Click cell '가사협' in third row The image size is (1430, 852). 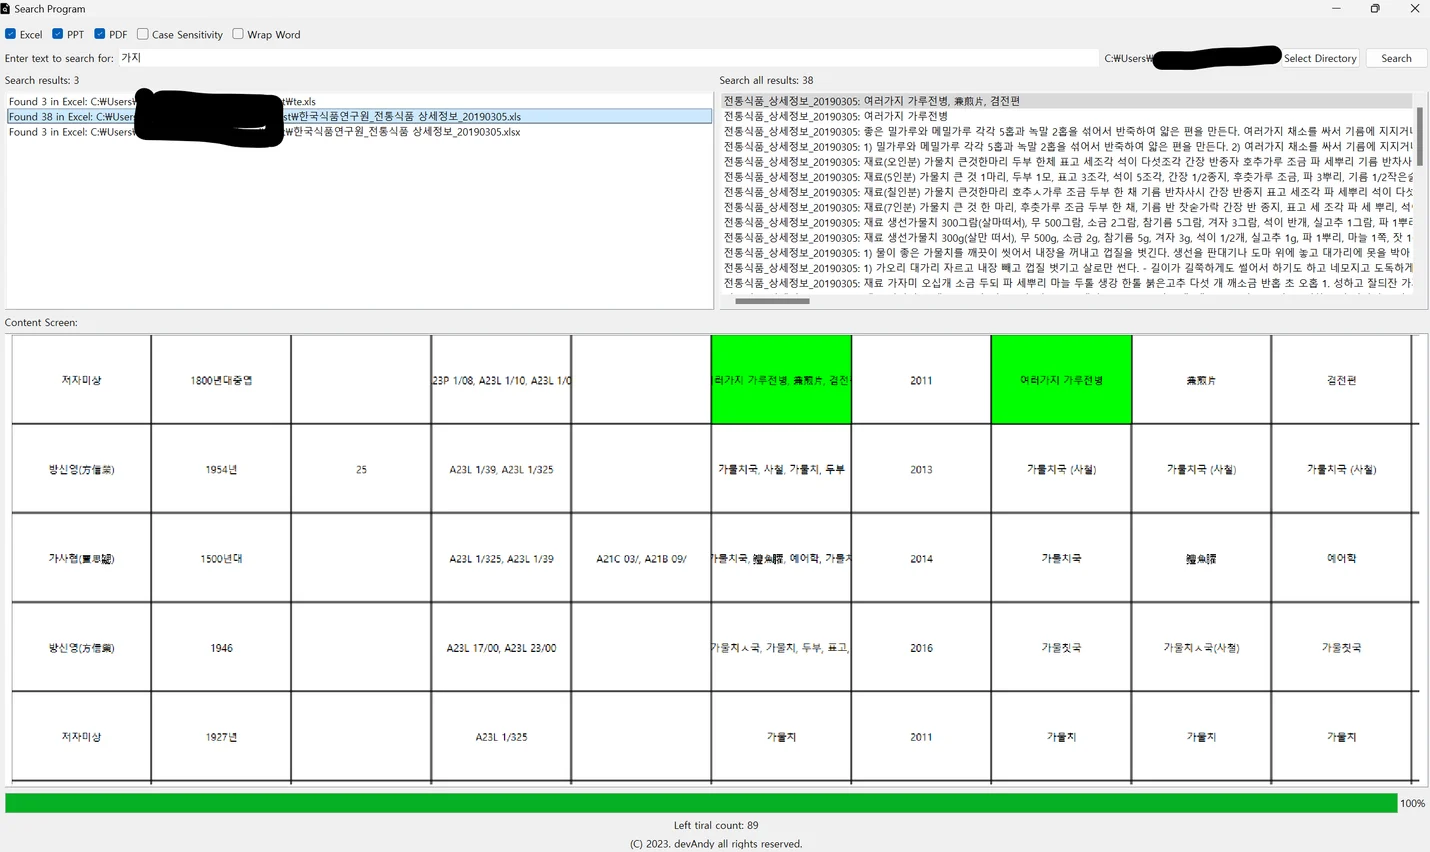click(81, 558)
